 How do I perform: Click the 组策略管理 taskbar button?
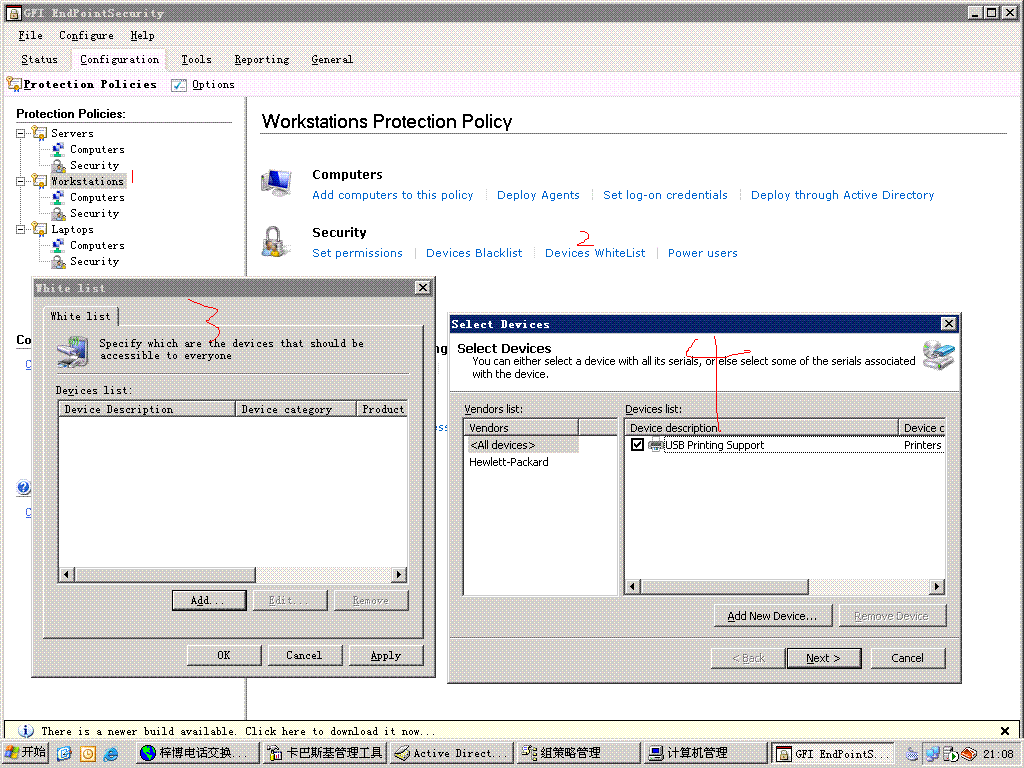pyautogui.click(x=577, y=753)
